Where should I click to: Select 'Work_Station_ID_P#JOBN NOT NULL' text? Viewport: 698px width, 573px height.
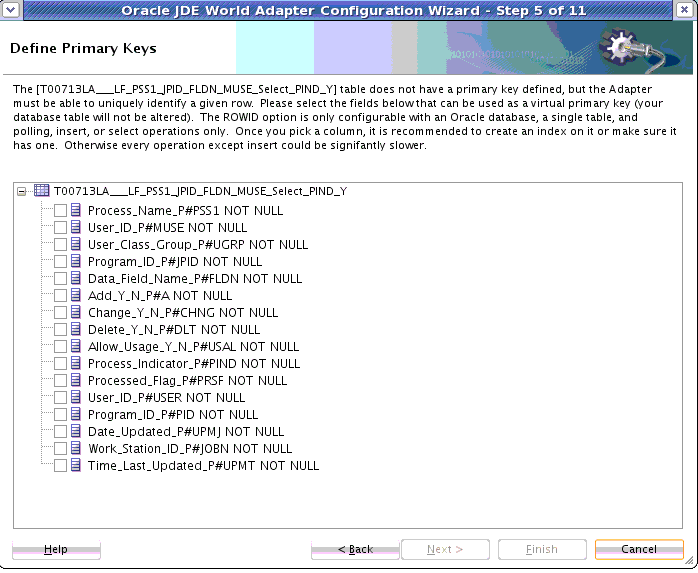point(190,449)
